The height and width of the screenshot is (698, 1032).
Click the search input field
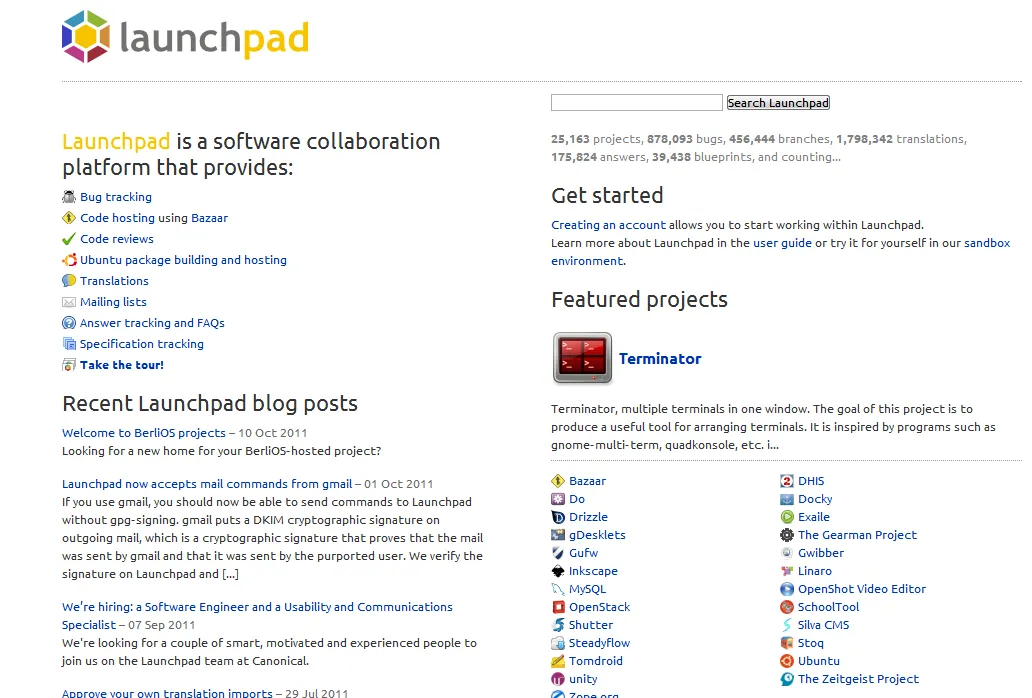636,101
